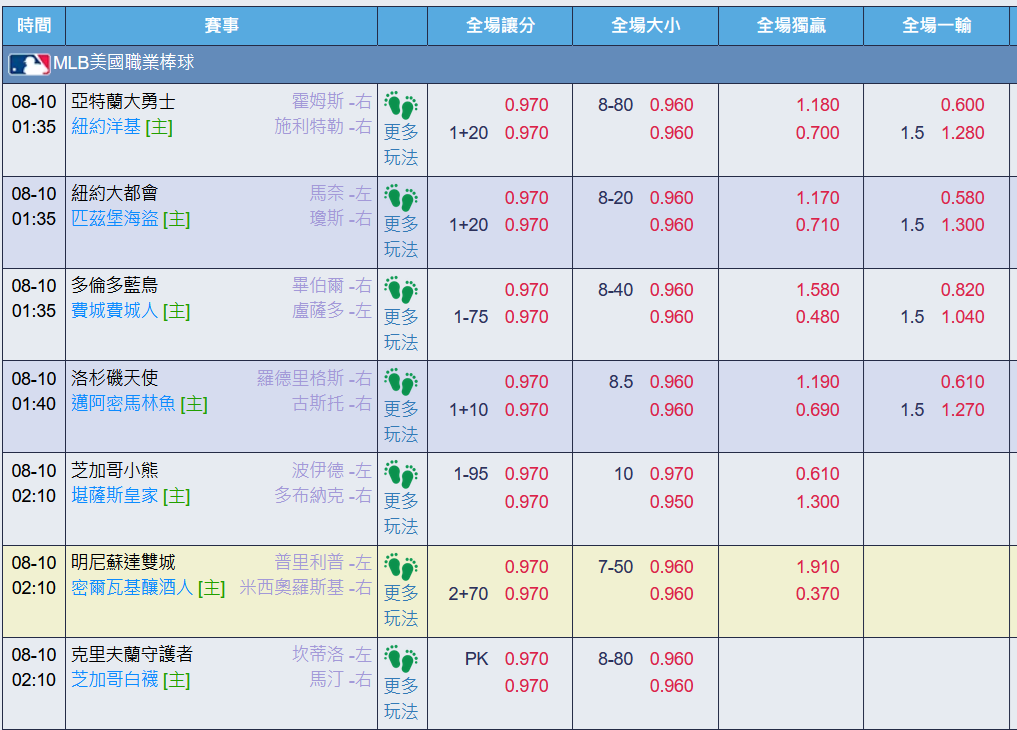Choose 8-80 over odds 0.960 for 克里夫蘭守護者
Viewport: 1017px width, 730px height.
[671, 659]
